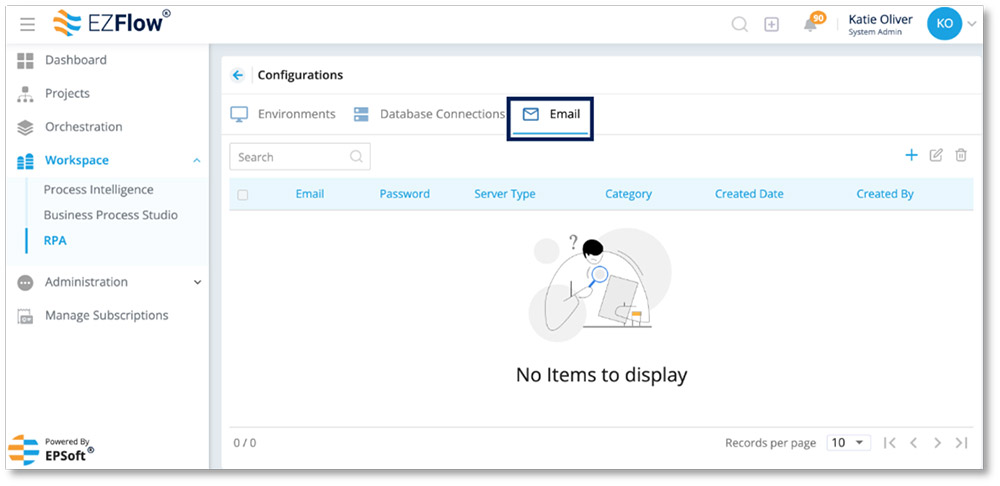This screenshot has height=486, width=1000.
Task: Expand the user profile dropdown arrow
Action: click(x=972, y=24)
